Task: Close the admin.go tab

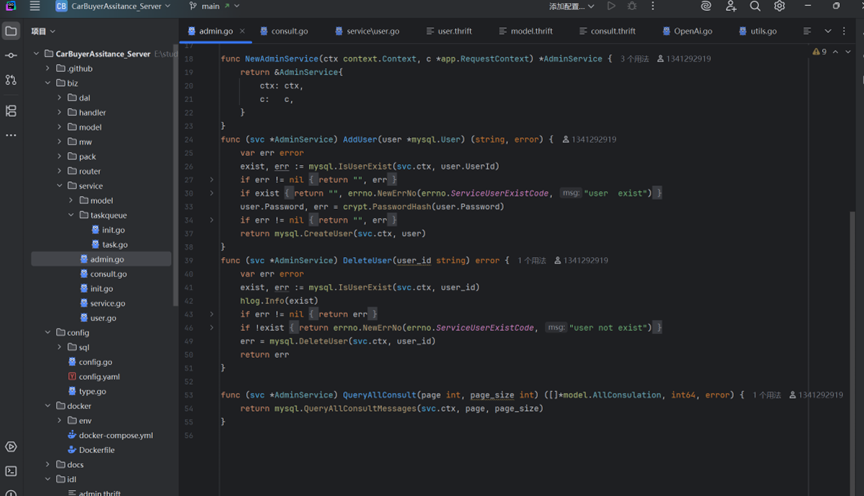Action: coord(242,31)
